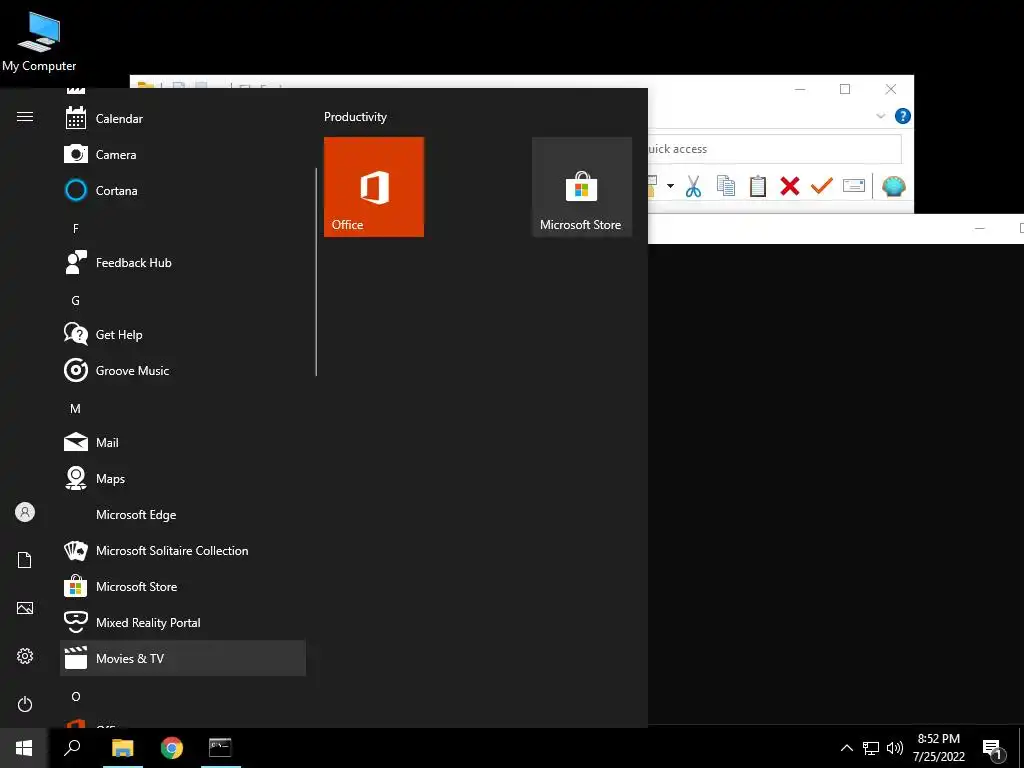This screenshot has width=1024, height=768.
Task: Click Copy icon in File Explorer toolbar
Action: pos(726,186)
